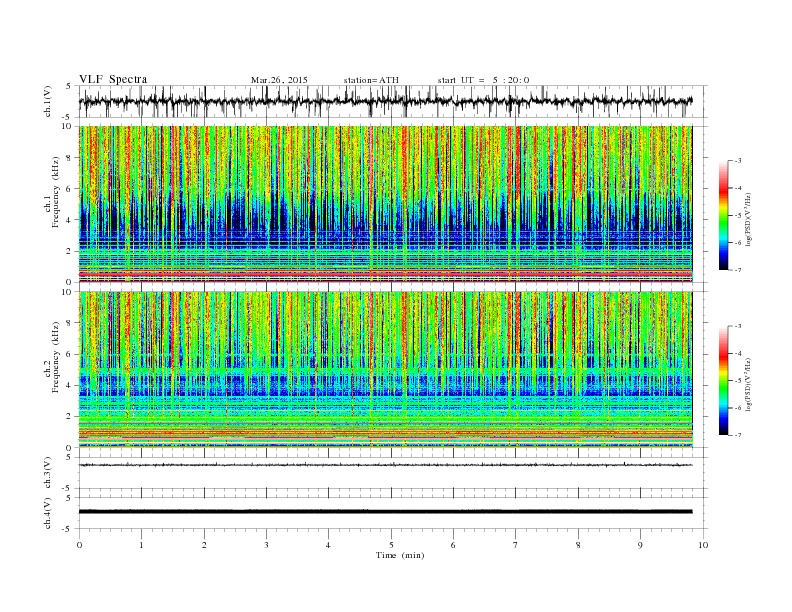792x612 pixels.
Task: Click the ch.1 "Frequency (kHz)" axis label
Action: [56, 192]
